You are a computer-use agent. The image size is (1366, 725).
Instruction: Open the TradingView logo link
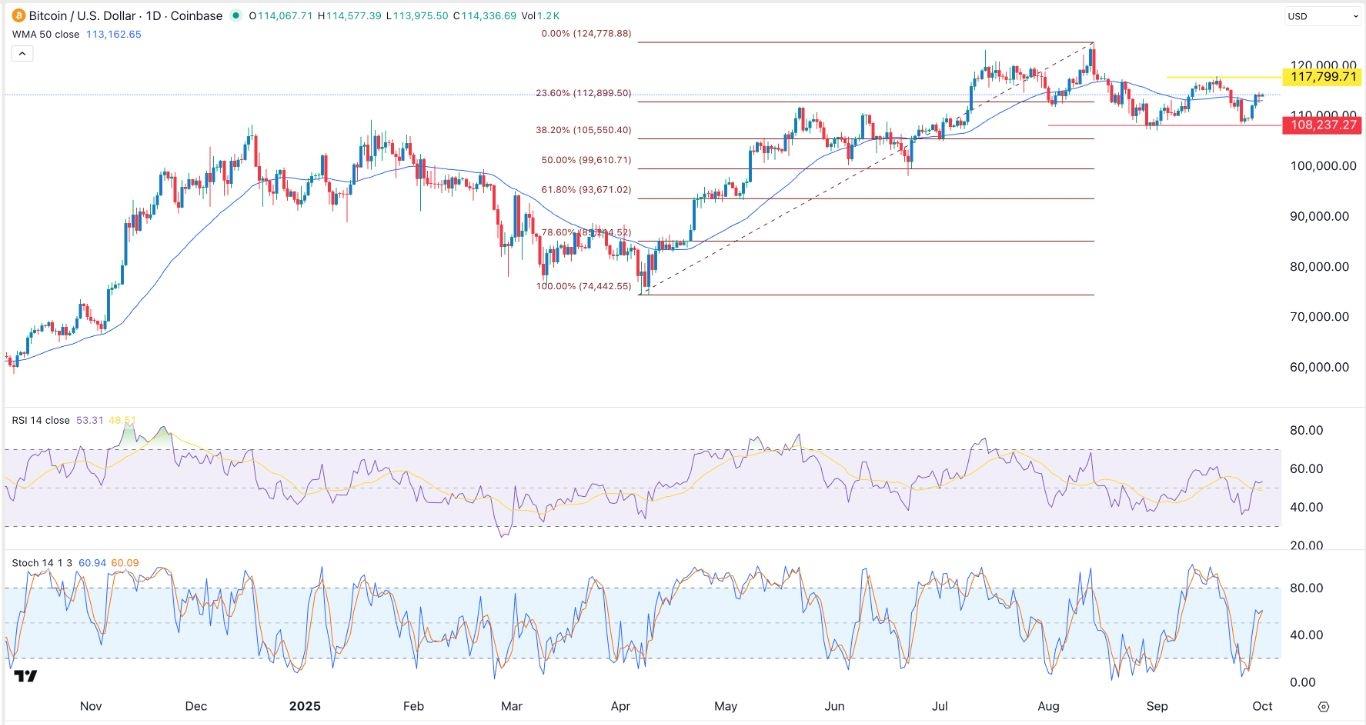coord(26,676)
